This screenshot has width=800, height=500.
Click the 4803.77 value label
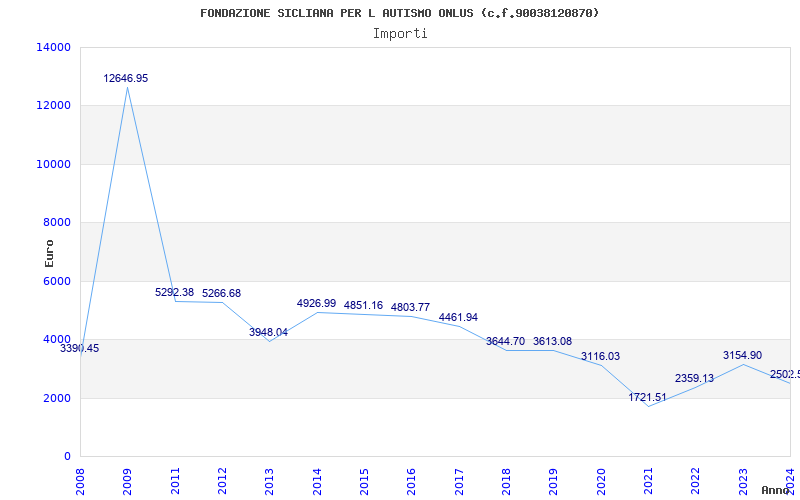coord(410,307)
